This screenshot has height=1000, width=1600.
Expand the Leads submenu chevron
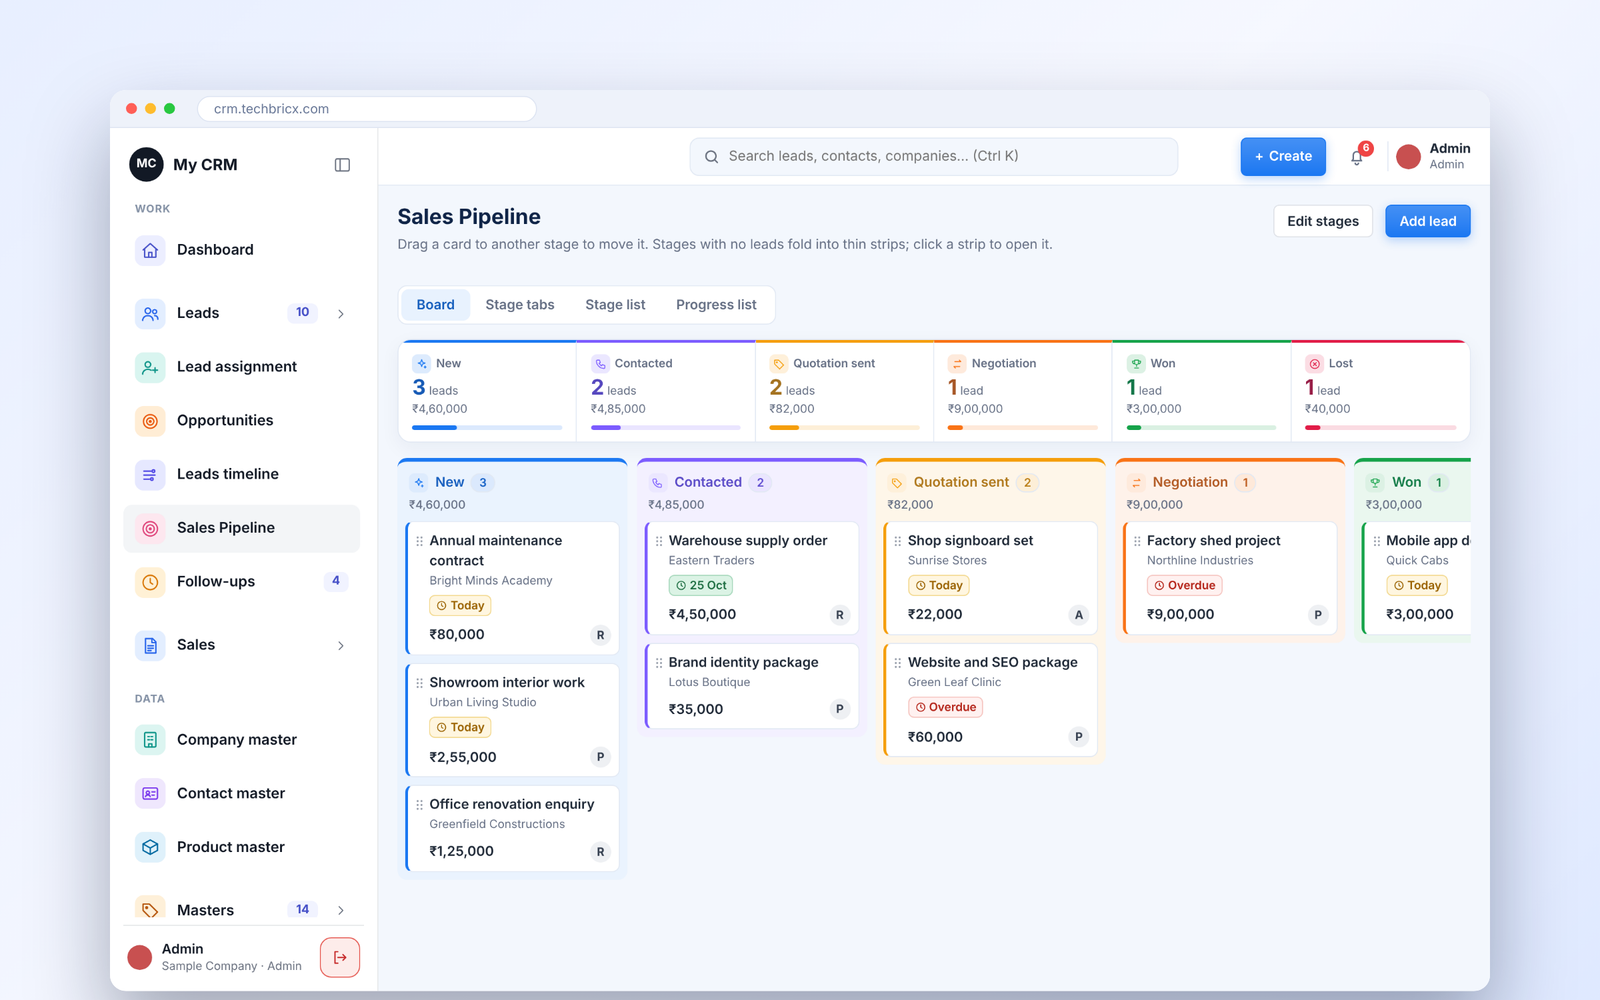341,314
